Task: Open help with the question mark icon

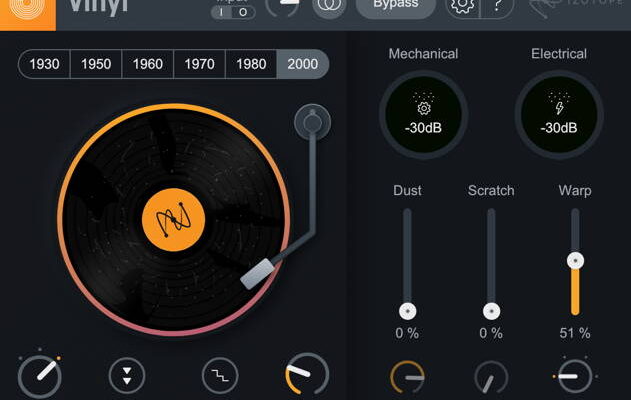Action: point(497,6)
